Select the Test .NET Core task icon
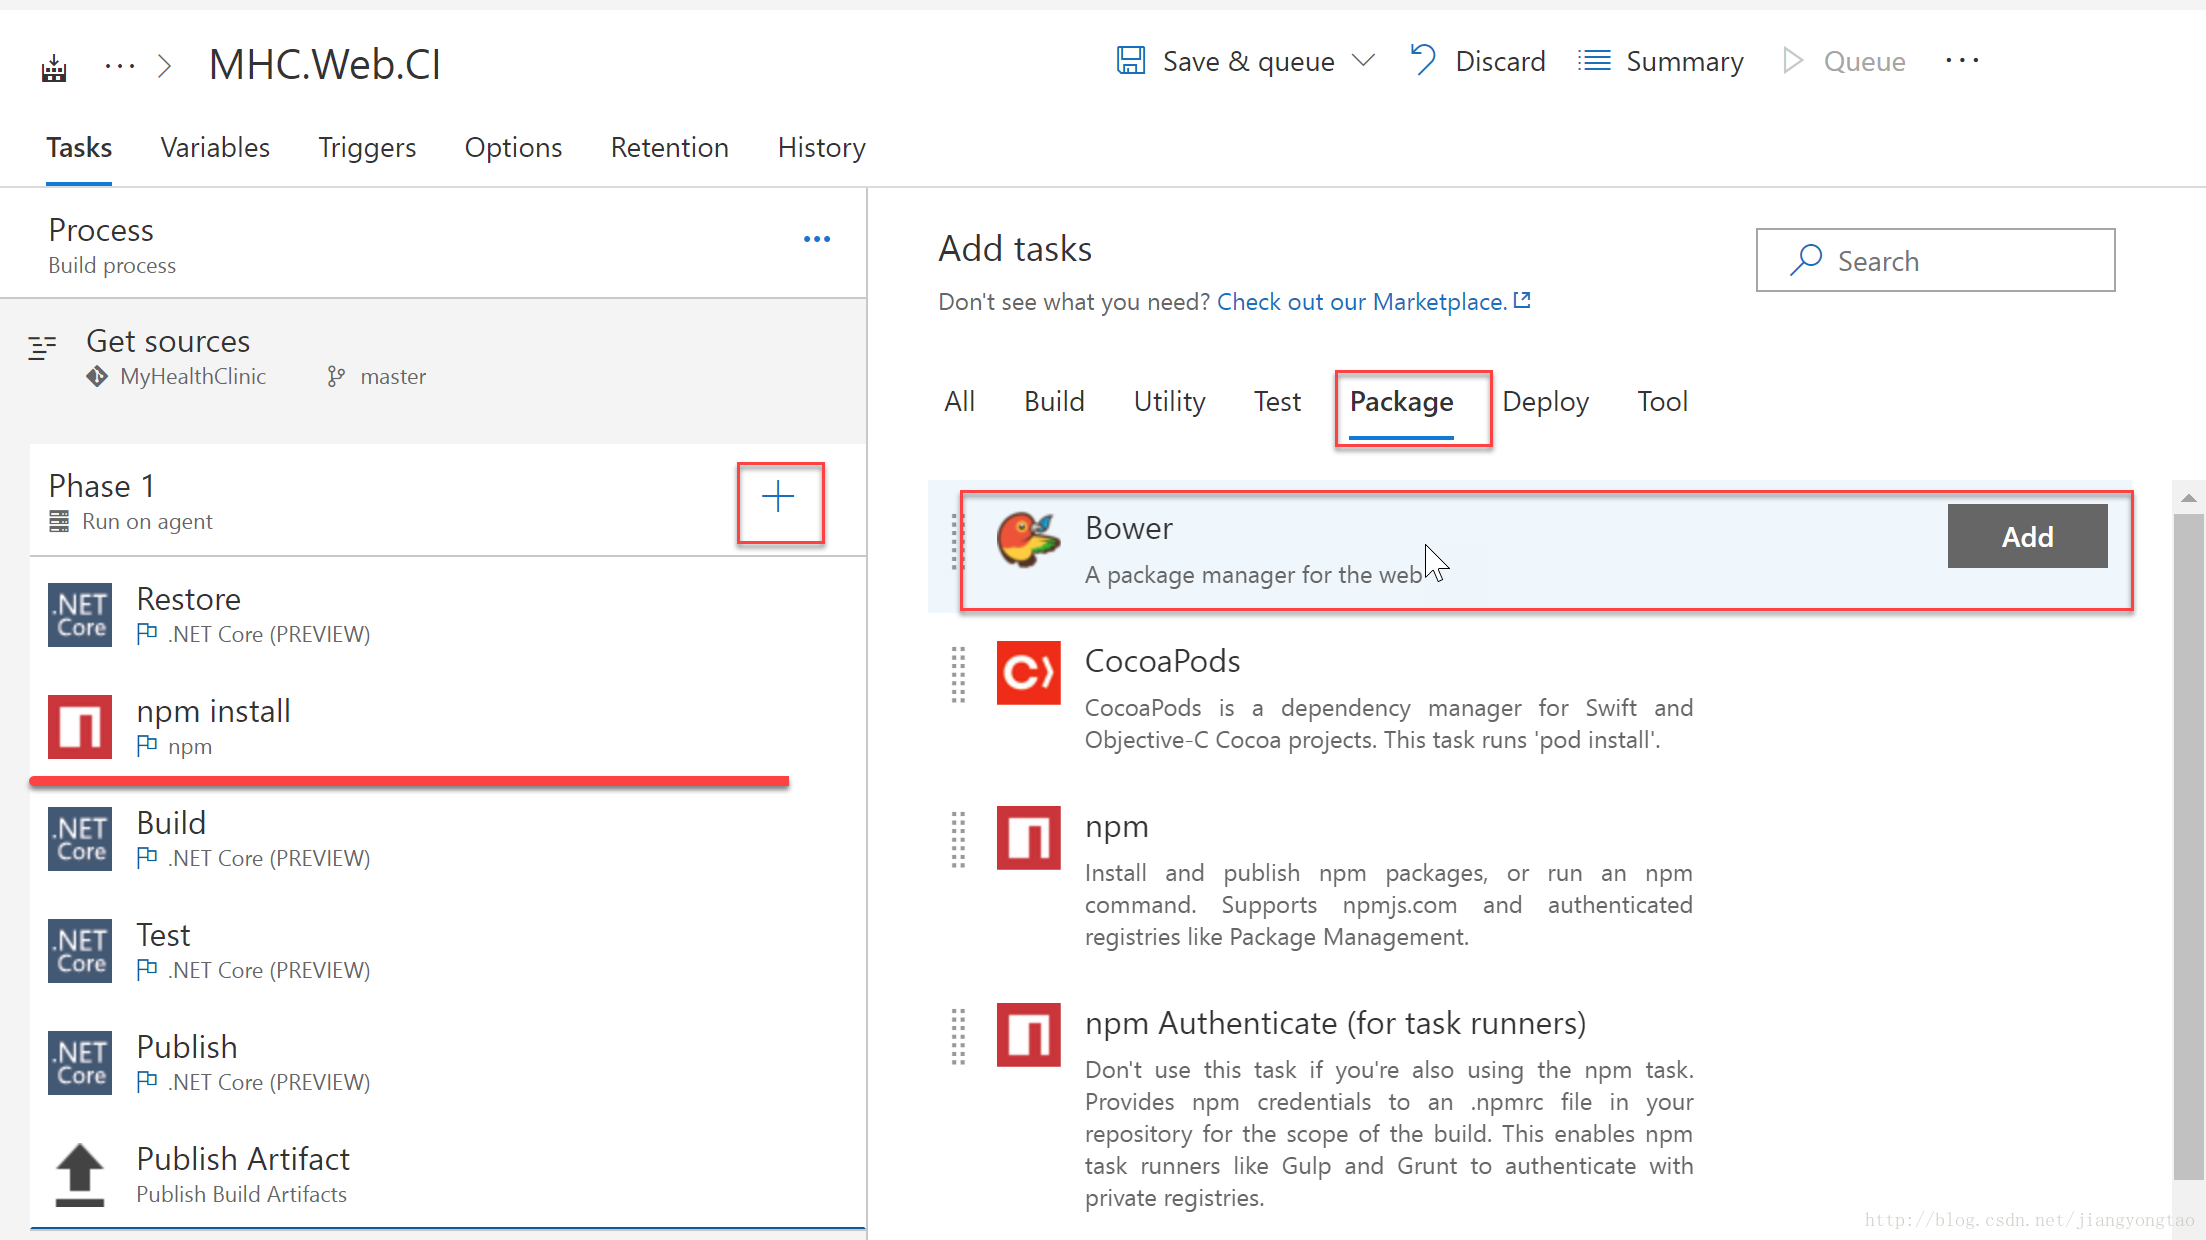Screen dimensions: 2206x1240 coord(80,951)
